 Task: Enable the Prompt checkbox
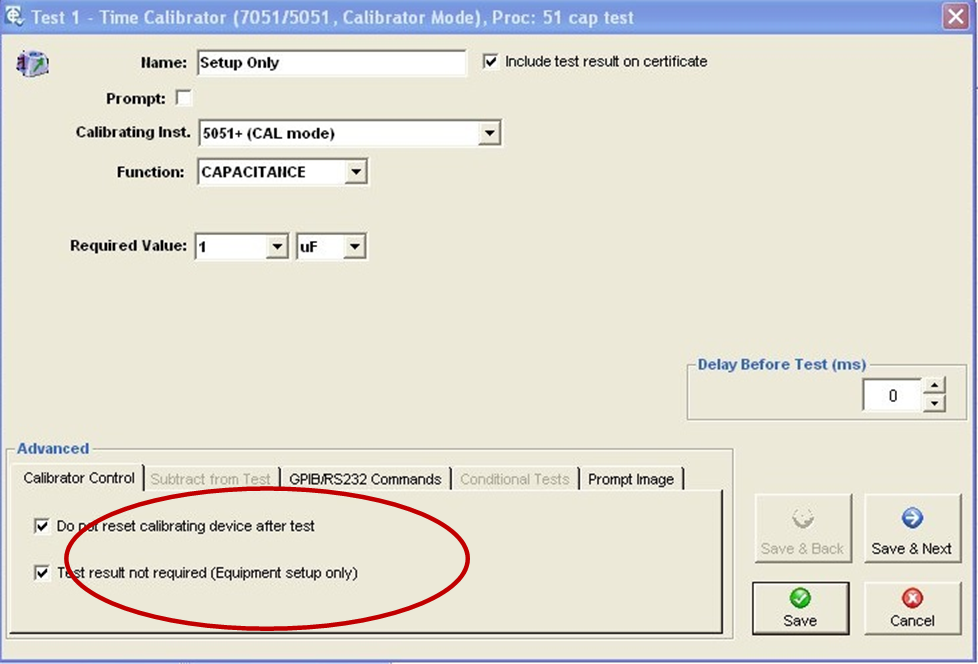(183, 98)
